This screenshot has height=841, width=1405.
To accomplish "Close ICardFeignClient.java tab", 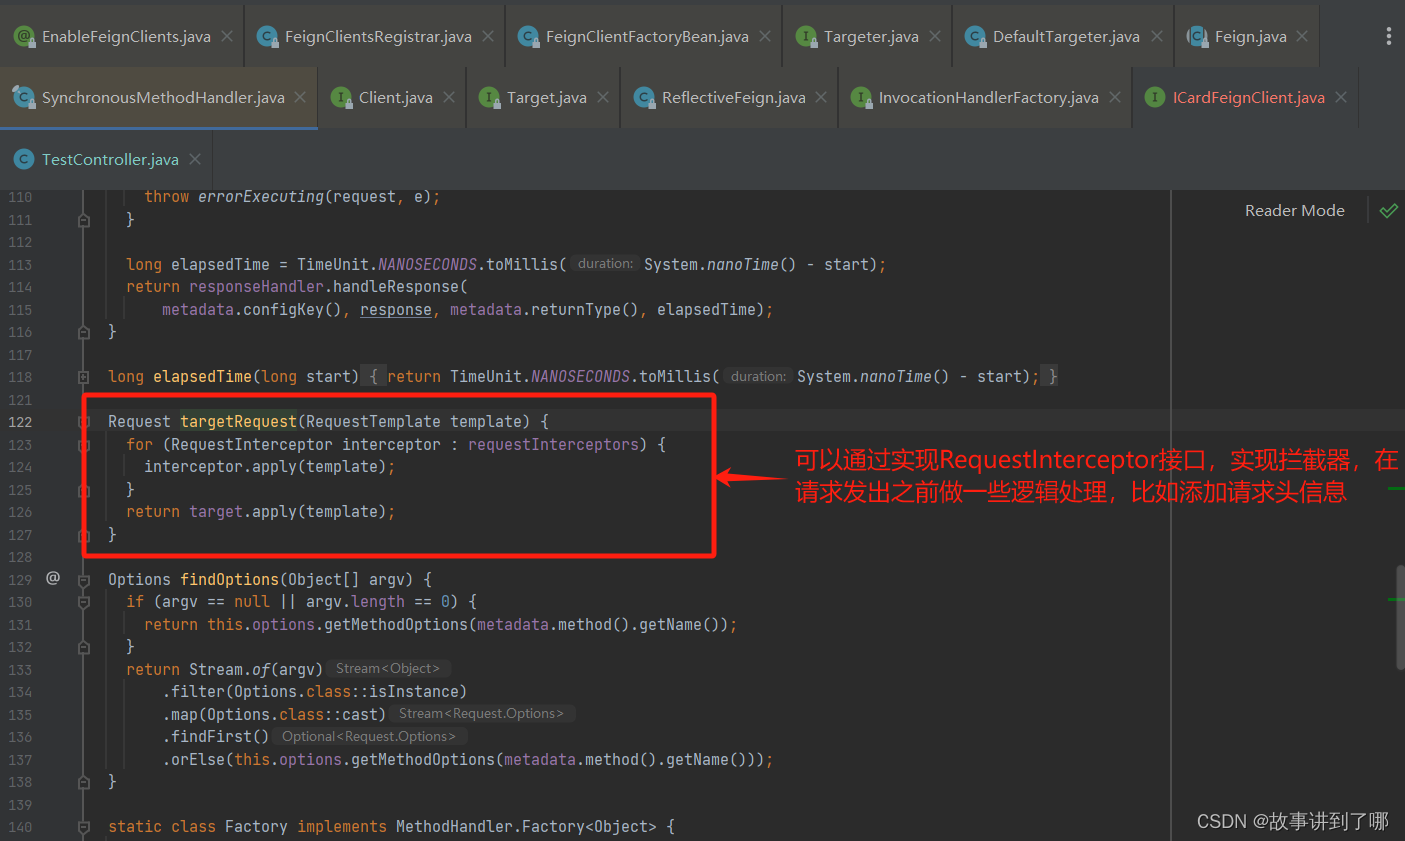I will tap(1341, 97).
